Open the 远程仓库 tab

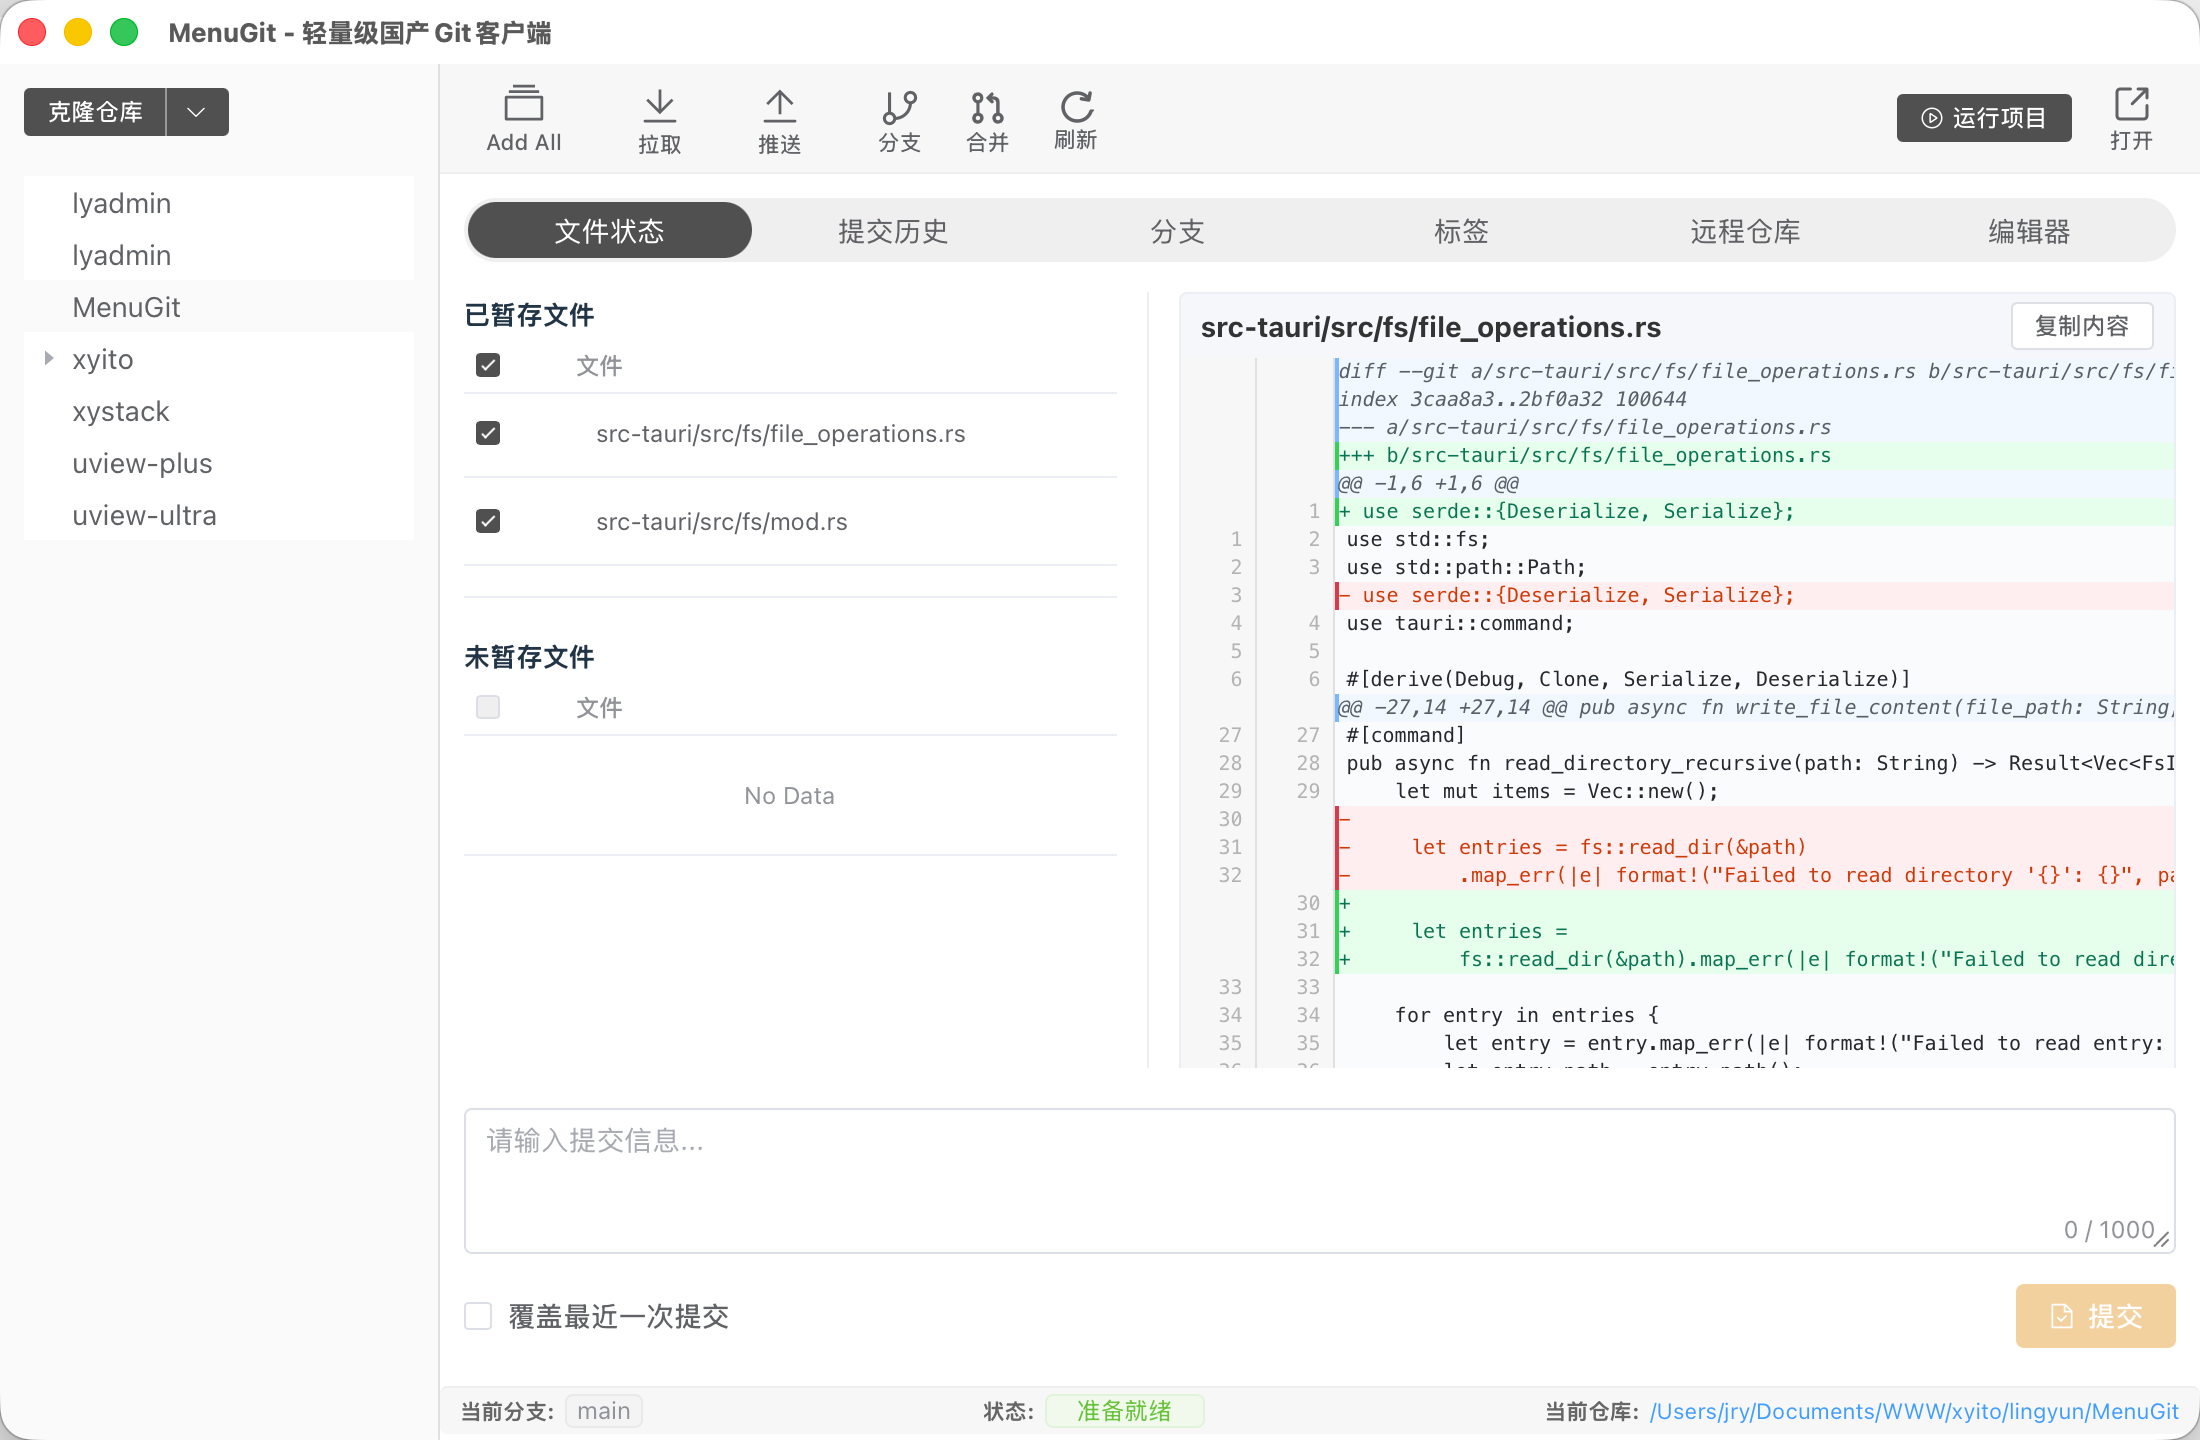click(x=1745, y=231)
